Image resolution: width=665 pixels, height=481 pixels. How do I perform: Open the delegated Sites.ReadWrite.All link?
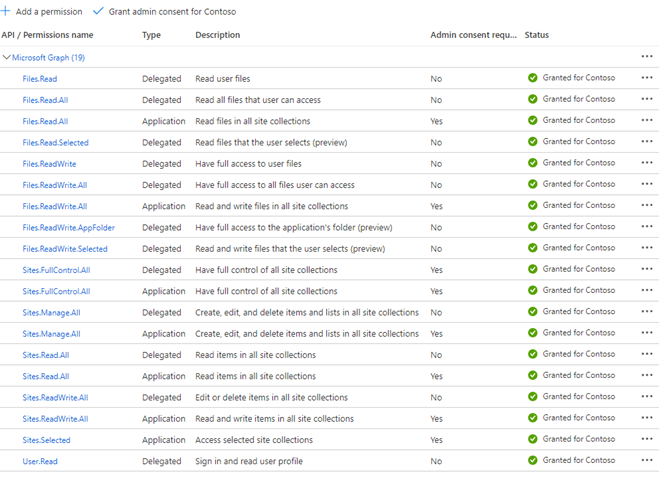point(55,398)
